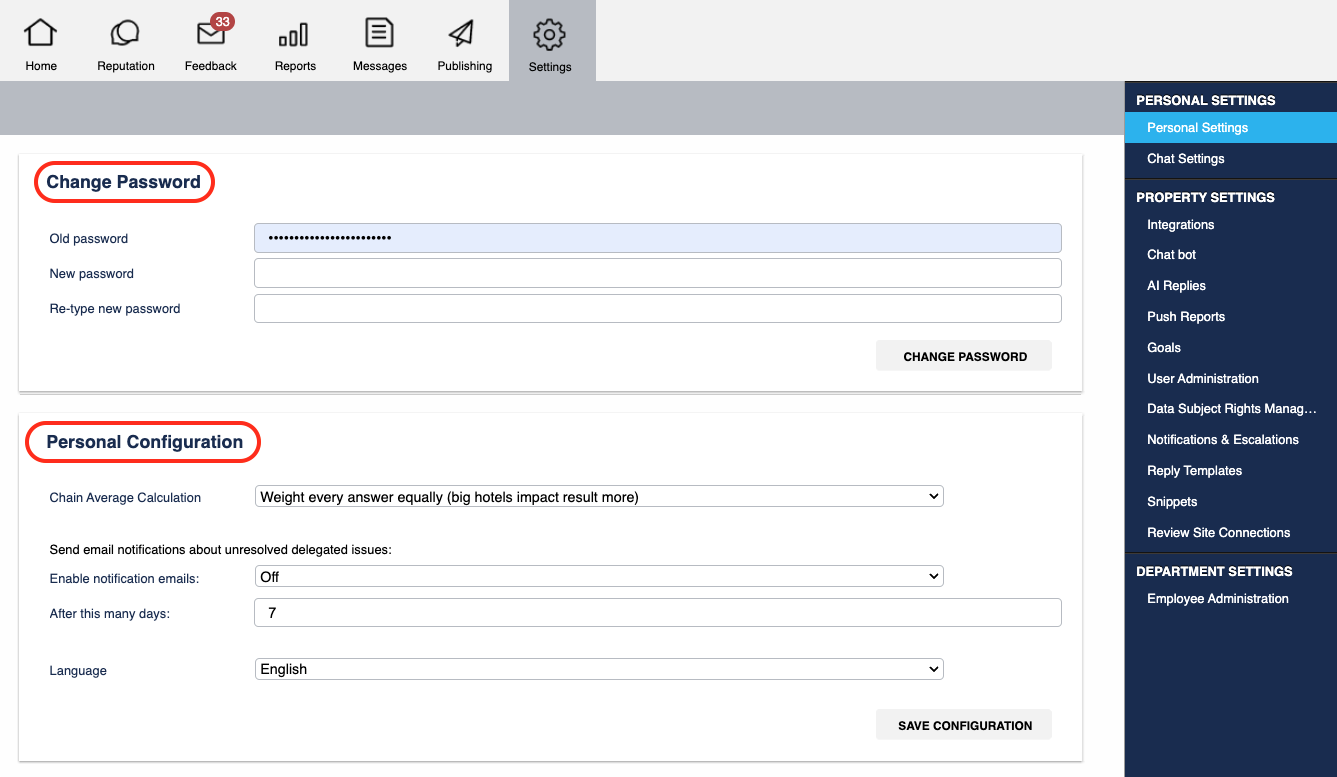Open Employee Administration in sidebar
This screenshot has height=777, width=1337.
[1217, 599]
